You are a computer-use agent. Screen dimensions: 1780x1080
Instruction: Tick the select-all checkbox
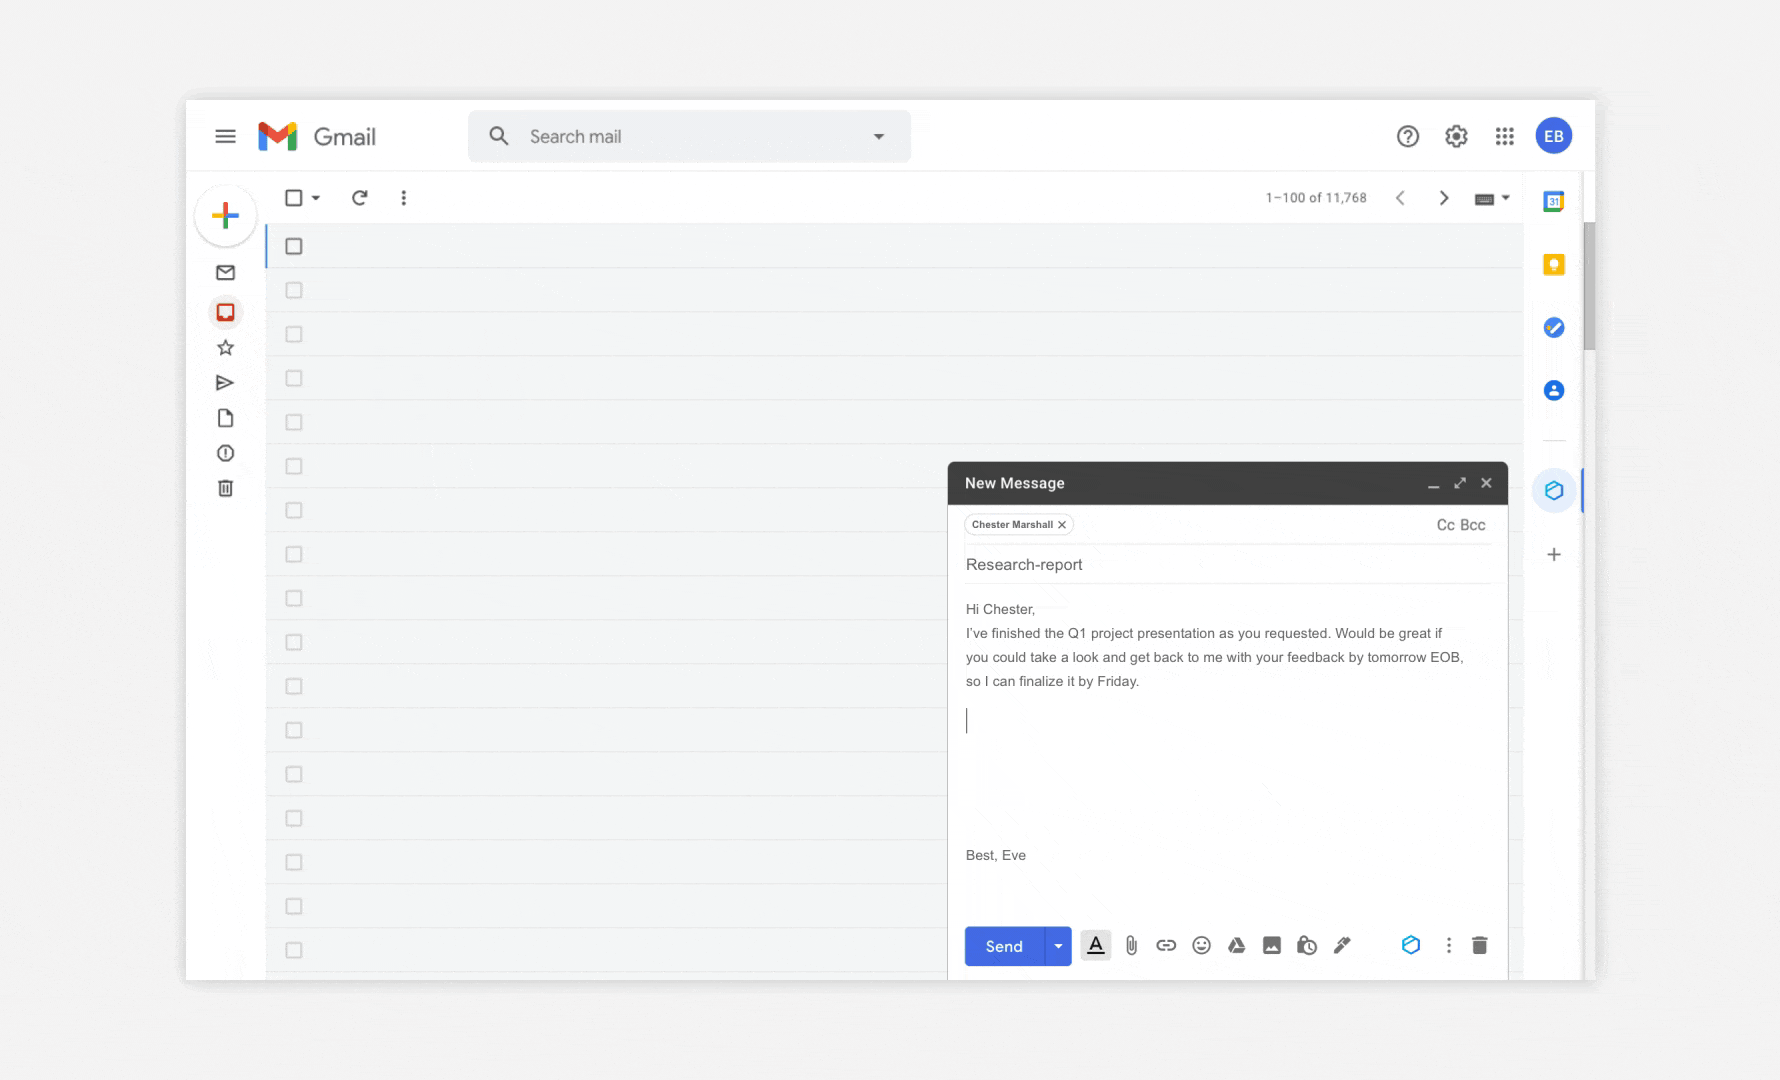click(293, 198)
